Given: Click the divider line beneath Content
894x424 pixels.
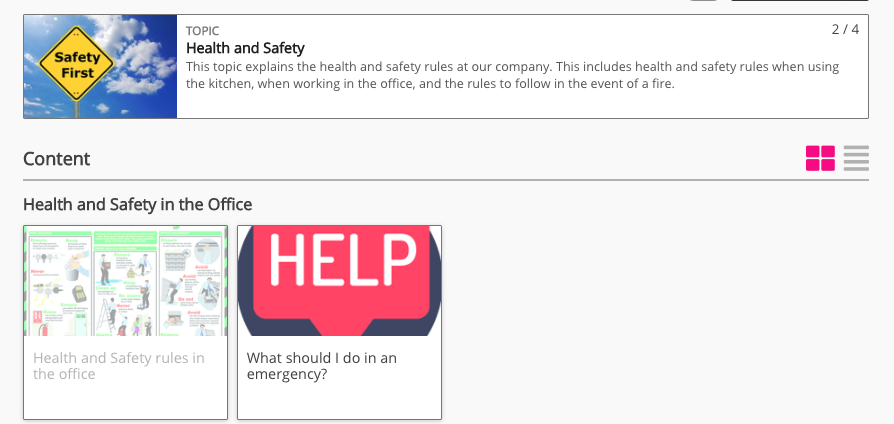Looking at the screenshot, I should click(445, 180).
